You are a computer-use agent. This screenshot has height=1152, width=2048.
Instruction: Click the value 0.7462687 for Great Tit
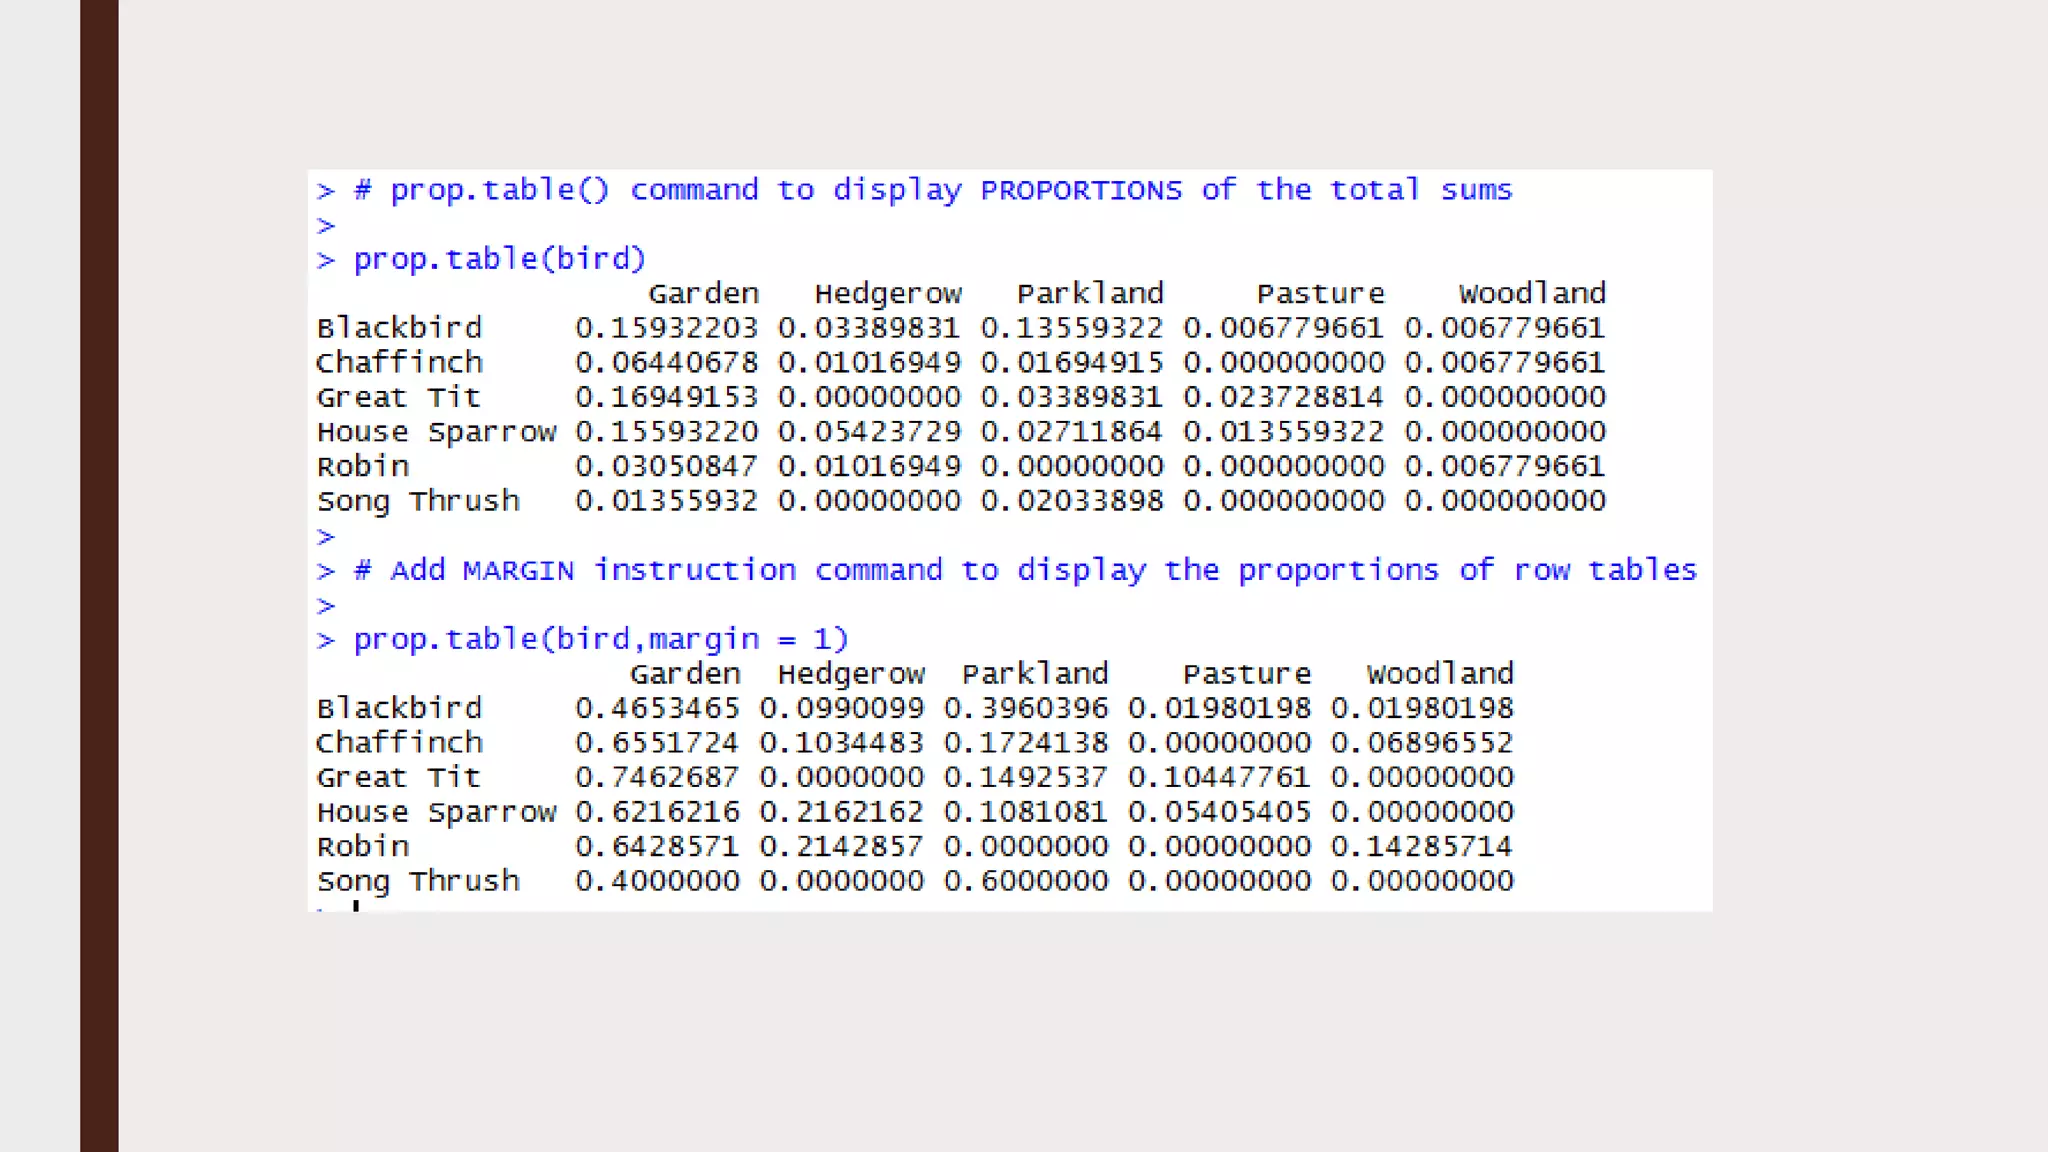click(657, 777)
